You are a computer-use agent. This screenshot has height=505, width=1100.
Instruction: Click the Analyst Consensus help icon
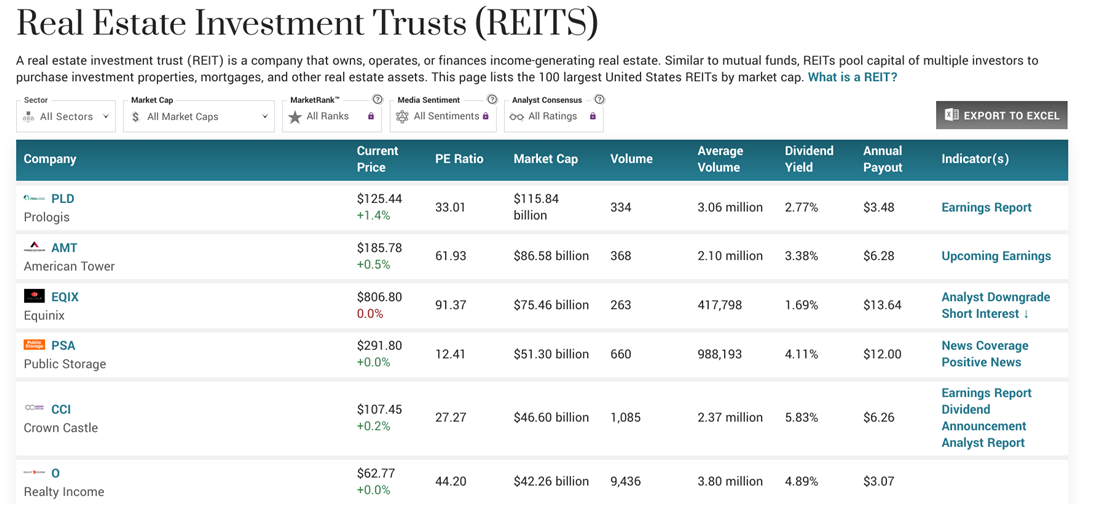599,100
